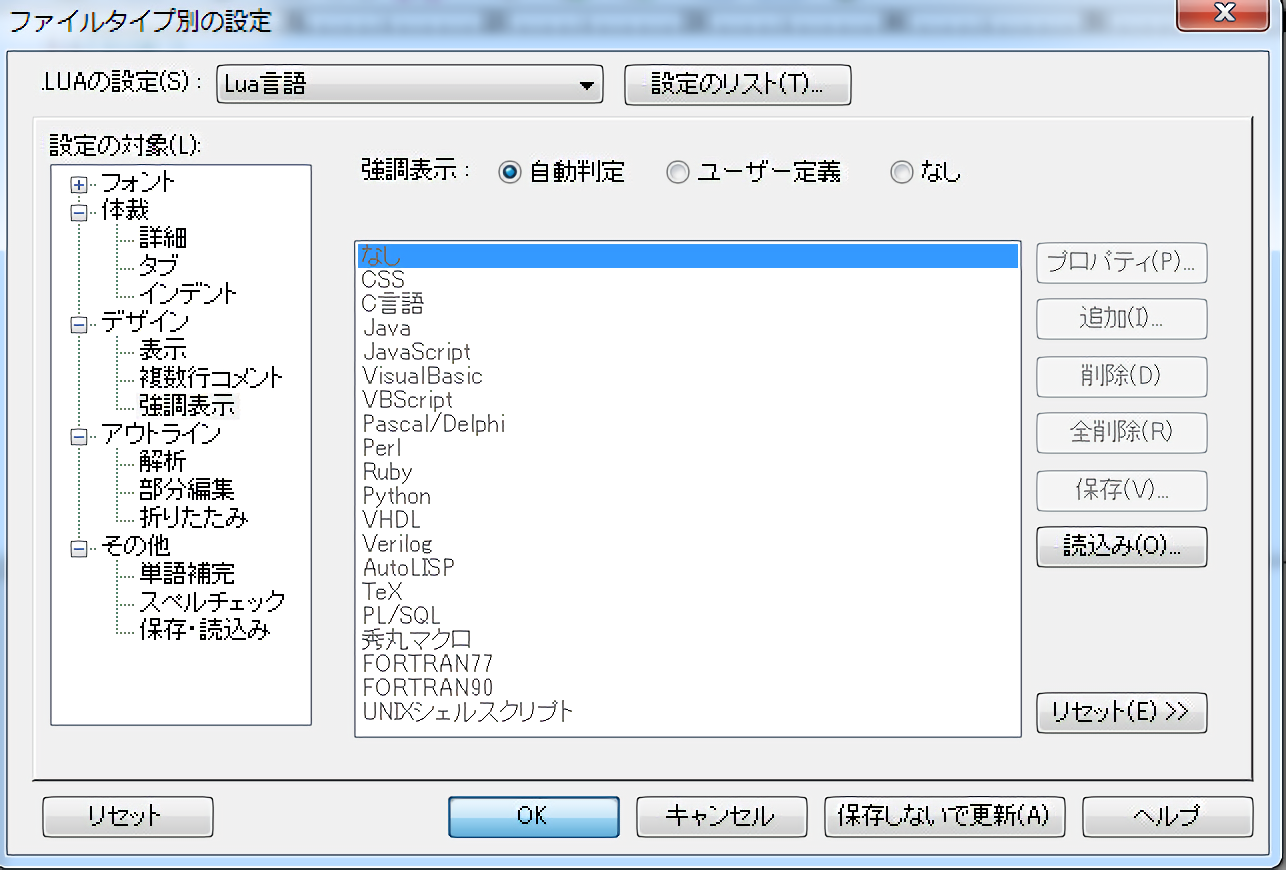Select the ユーザー定義 radio option
Viewport: 1286px width, 870px height.
pos(678,173)
